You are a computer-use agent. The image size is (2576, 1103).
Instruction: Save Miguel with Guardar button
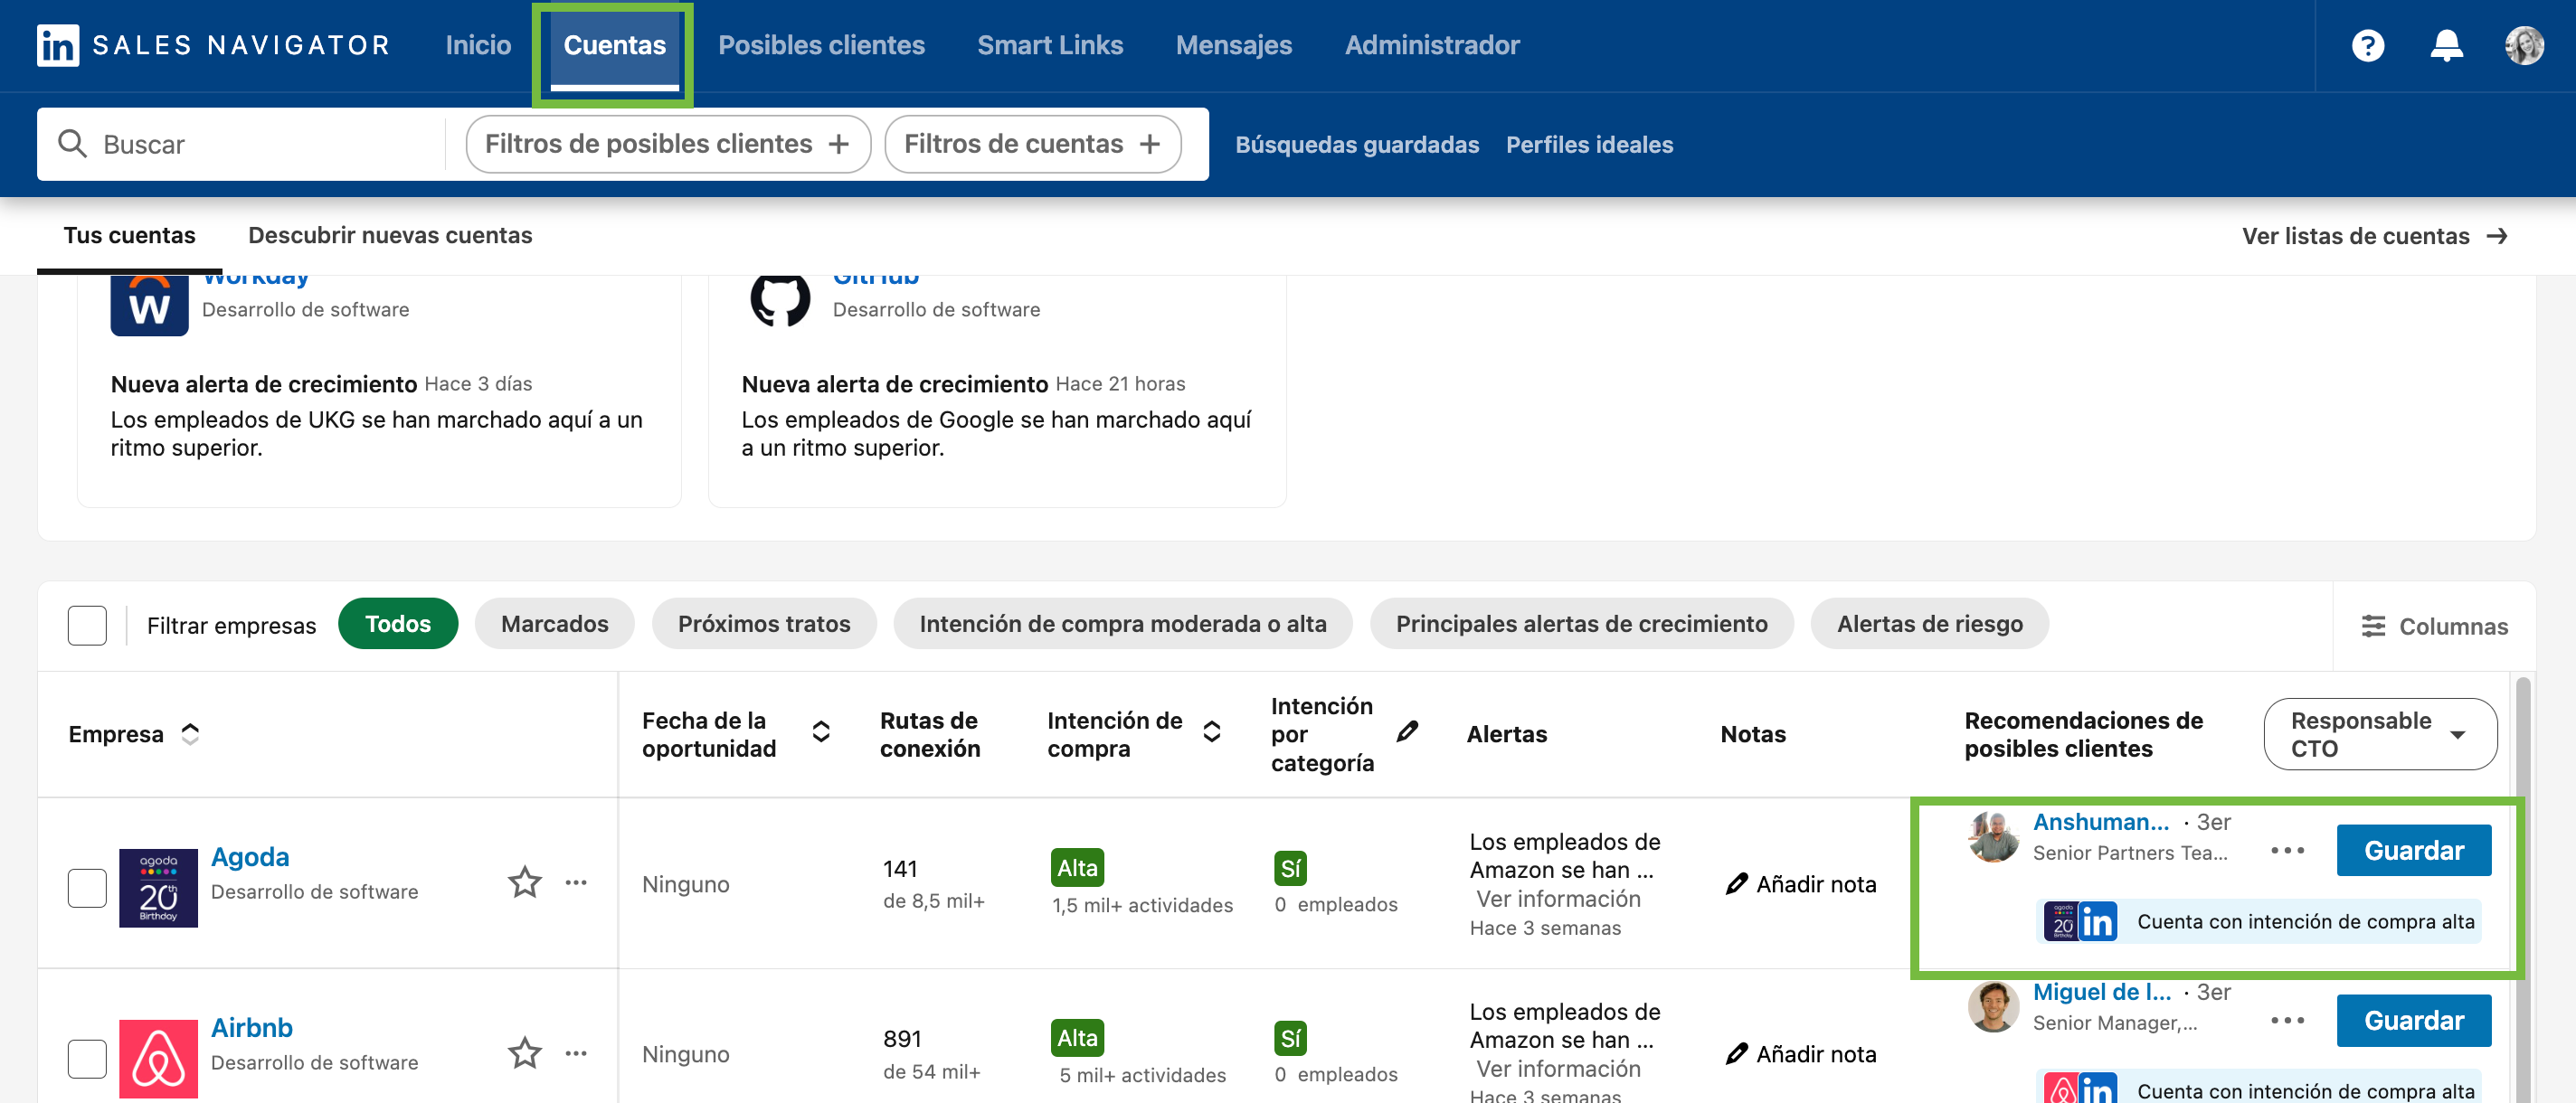pyautogui.click(x=2413, y=1020)
